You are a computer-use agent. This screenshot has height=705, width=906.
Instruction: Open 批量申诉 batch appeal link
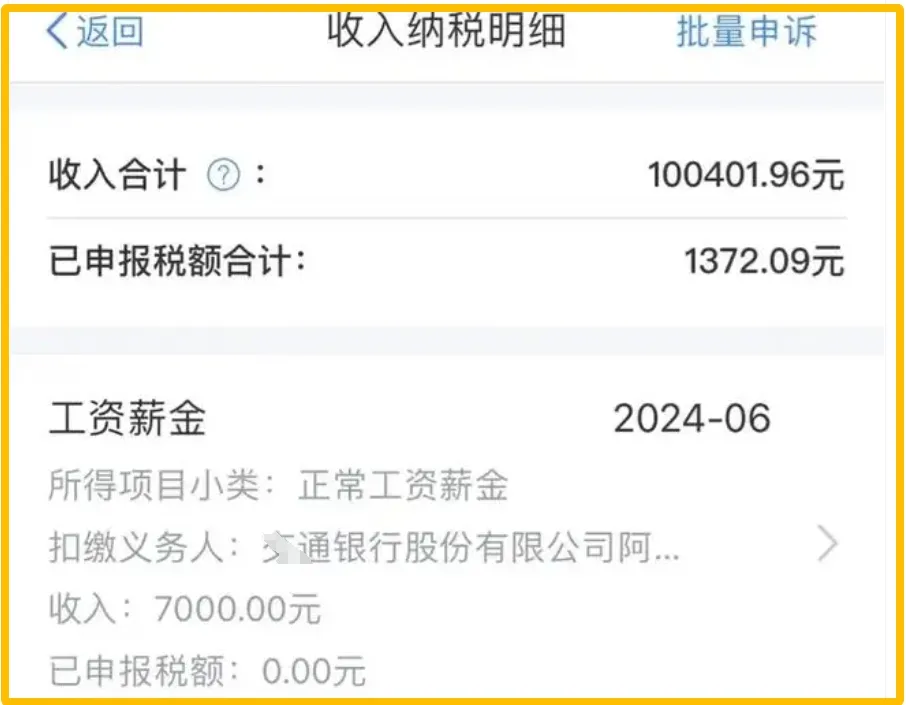[x=747, y=31]
